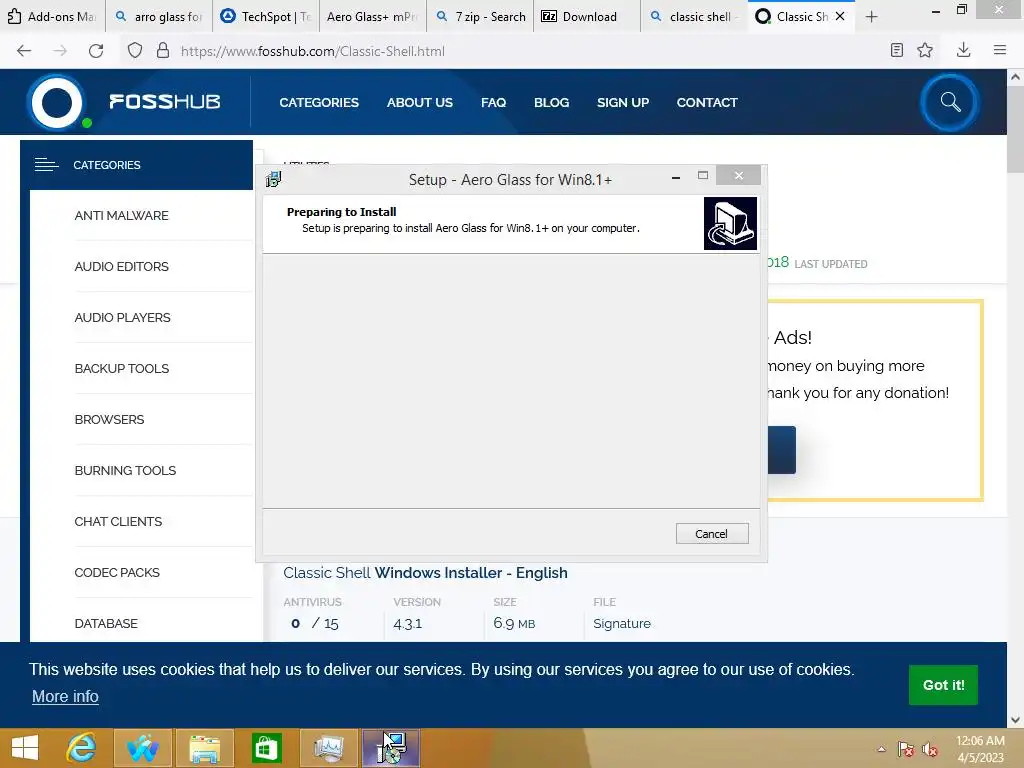Click the Action Center flag tray icon
This screenshot has height=768, width=1024.
click(905, 749)
